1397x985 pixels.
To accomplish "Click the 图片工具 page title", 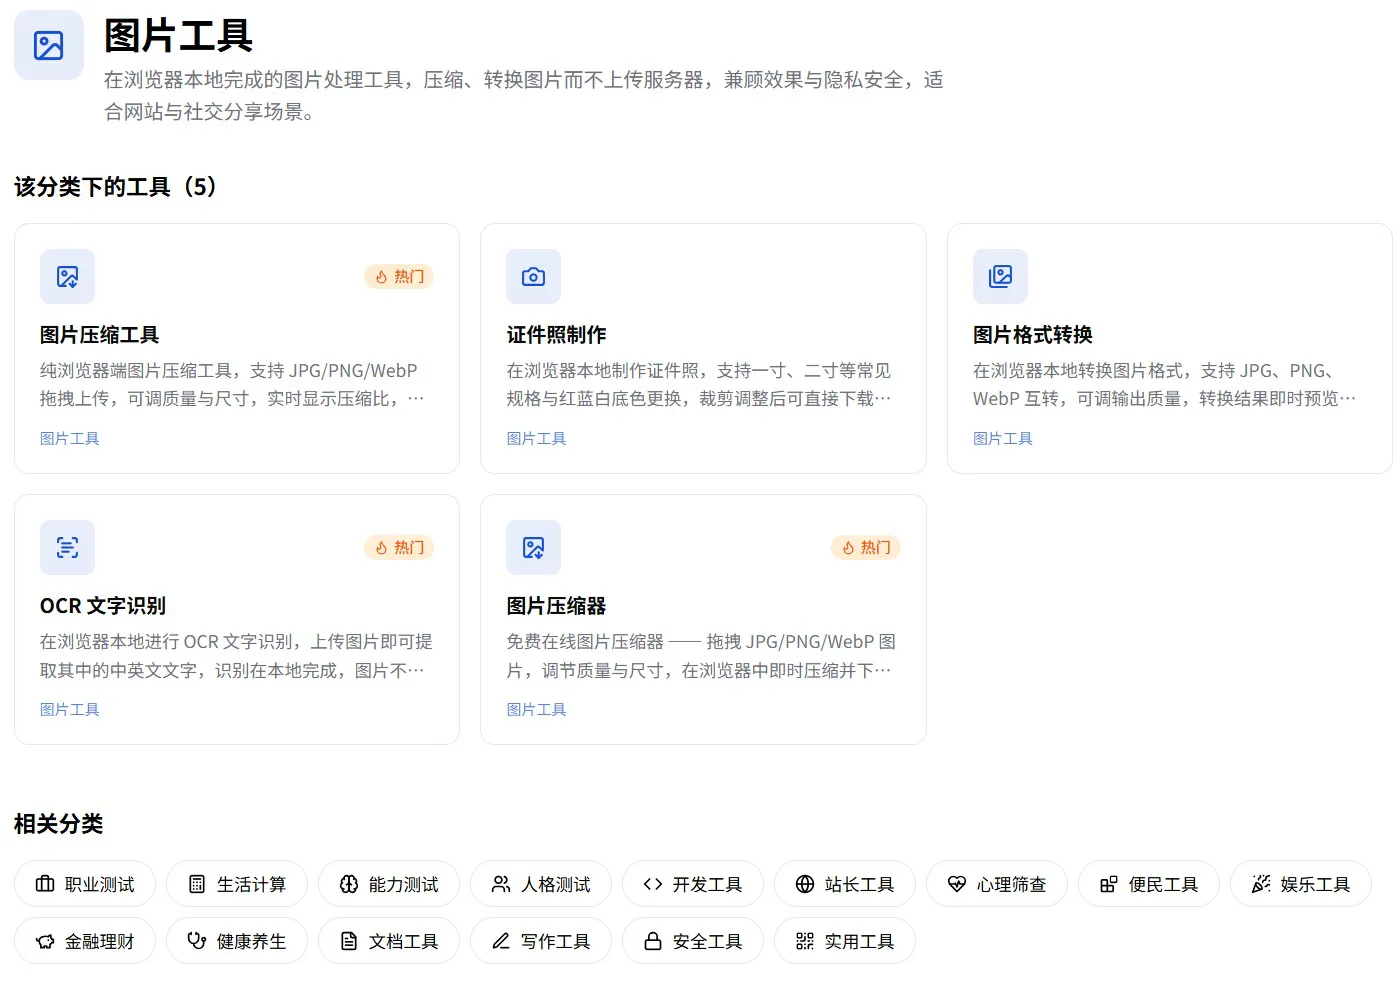I will click(179, 36).
